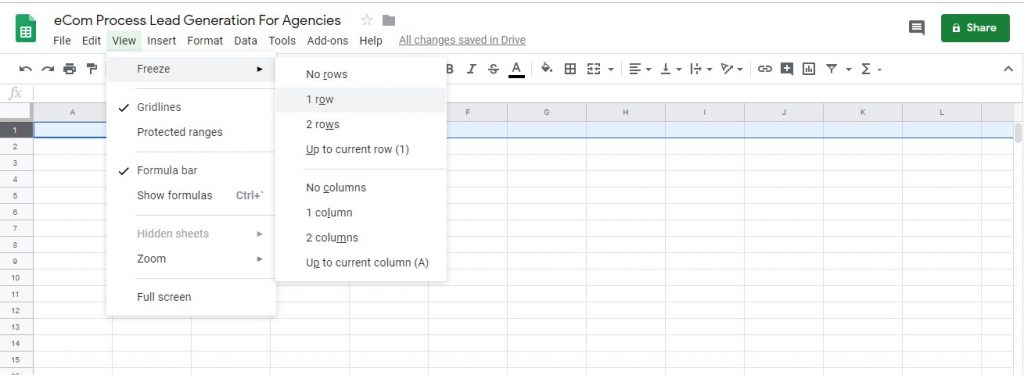Open the filter views dropdown arrow
The height and width of the screenshot is (375, 1024).
[x=848, y=69]
